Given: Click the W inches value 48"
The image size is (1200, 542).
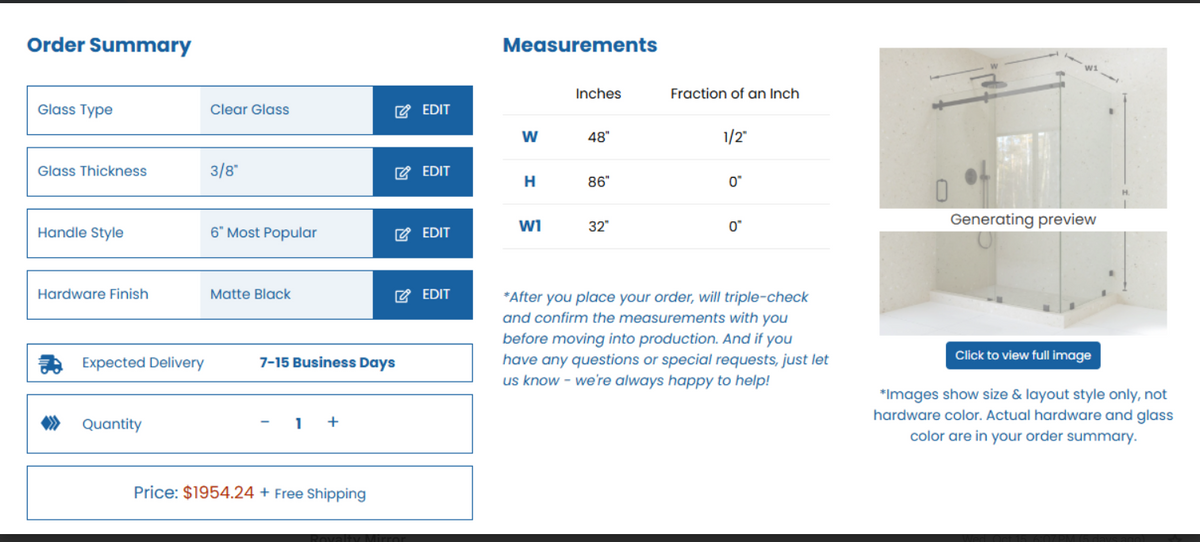Looking at the screenshot, I should (598, 137).
